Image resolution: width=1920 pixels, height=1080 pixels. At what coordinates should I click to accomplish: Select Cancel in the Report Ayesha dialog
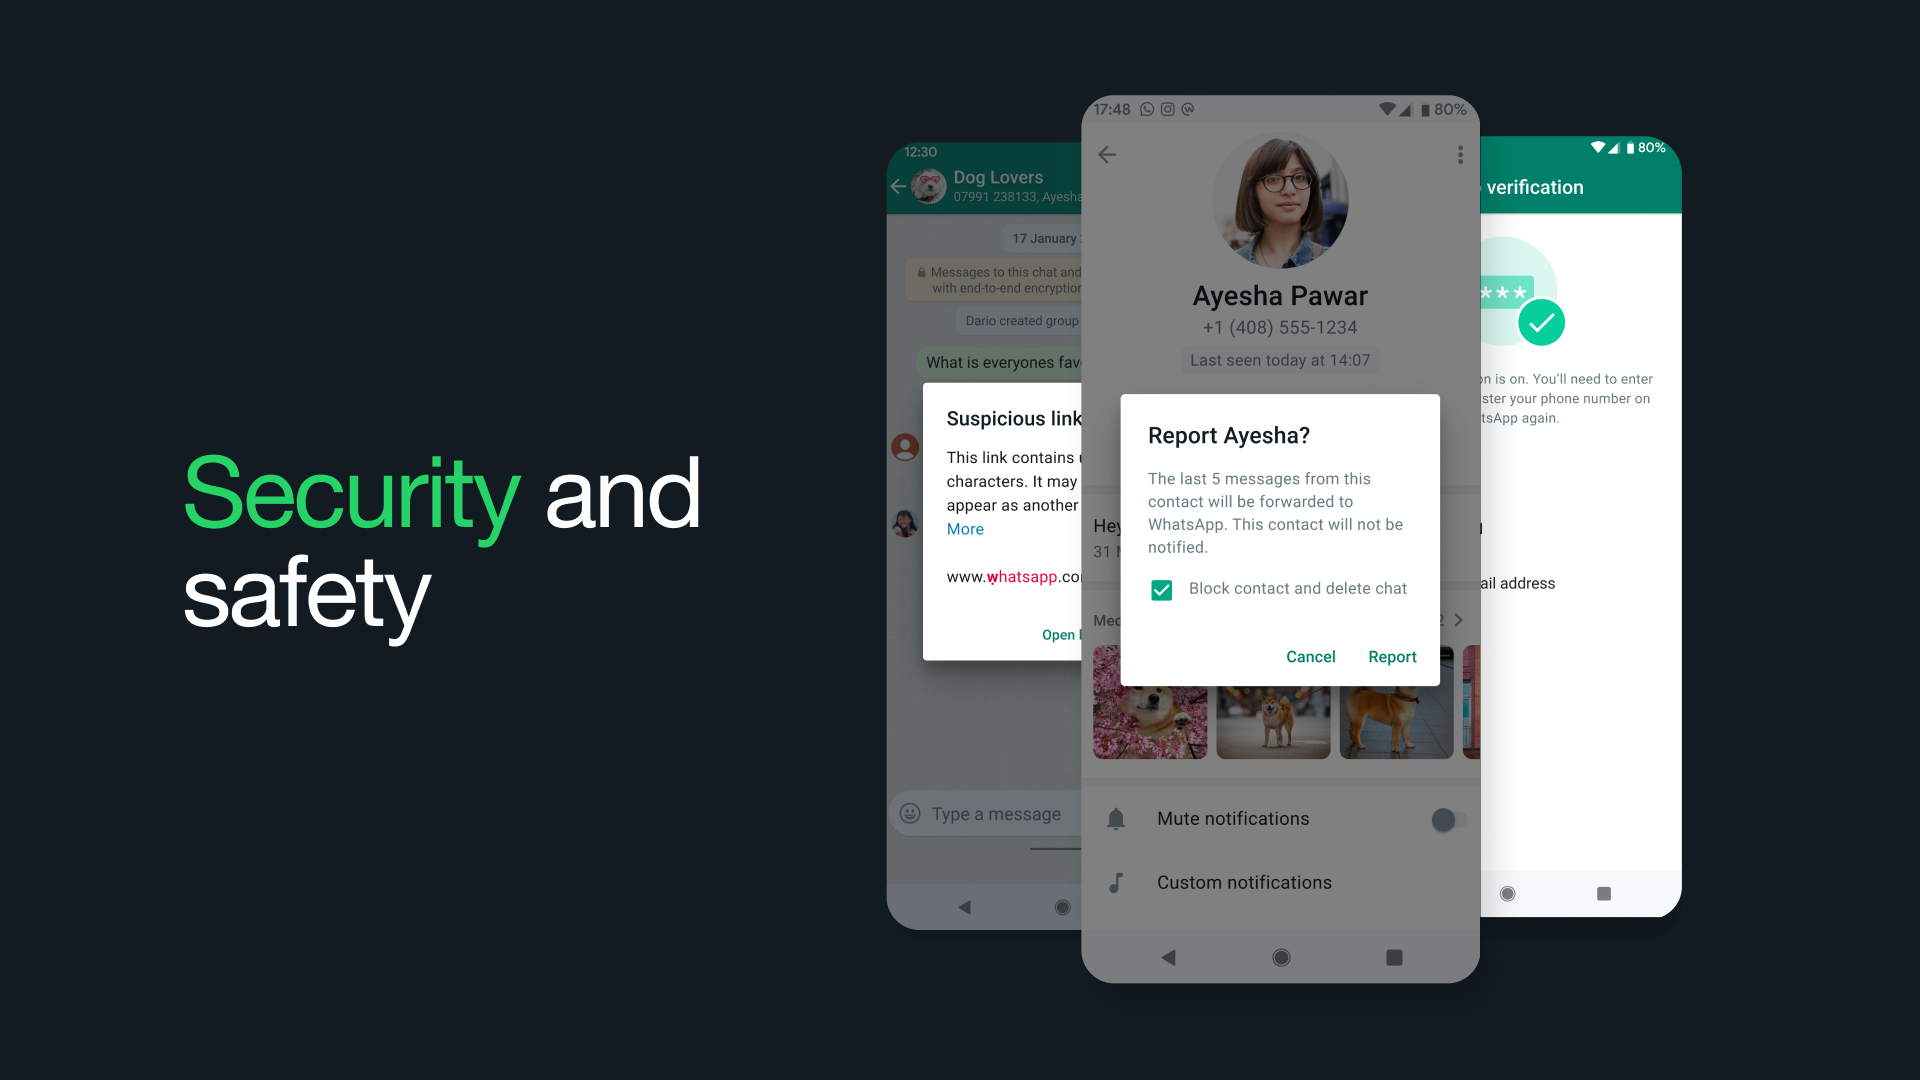(1311, 657)
